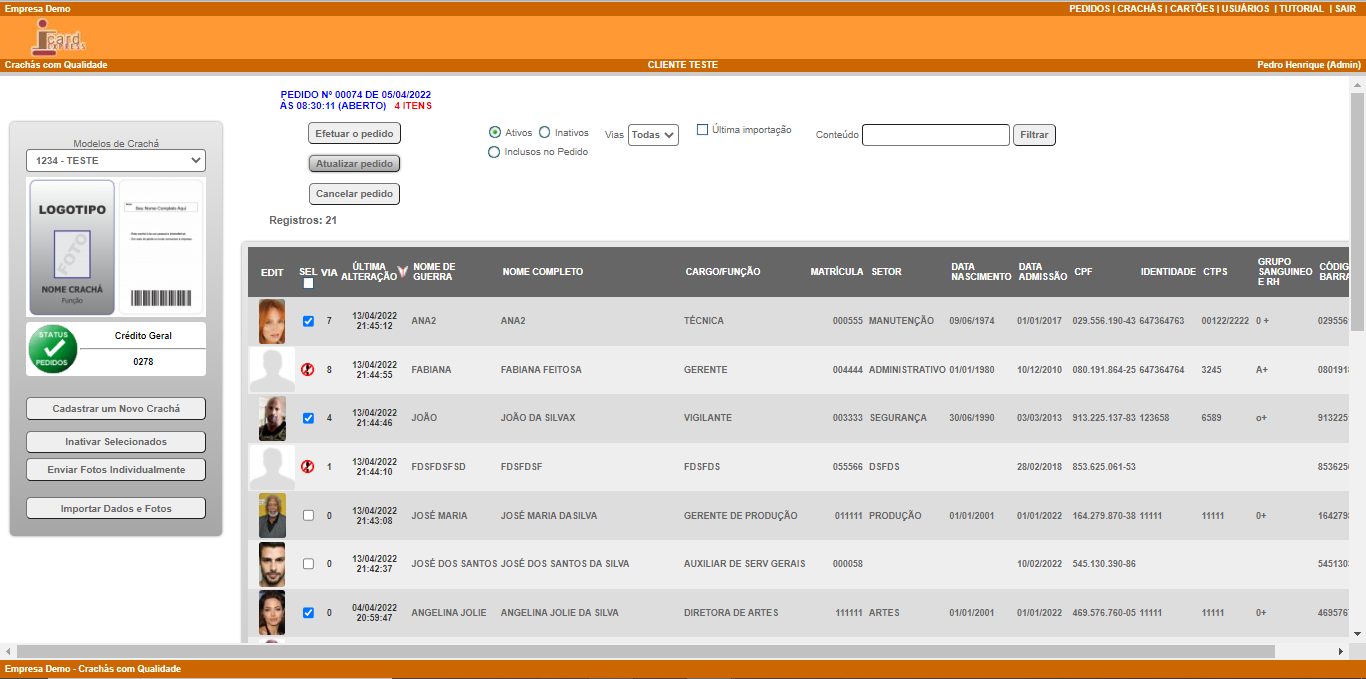
Task: Click the blocked icon in FABIANA's row
Action: [x=308, y=370]
